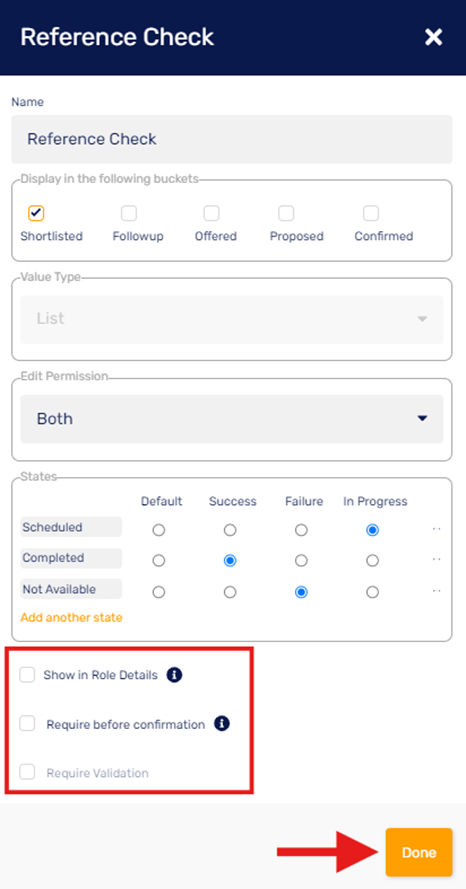Open info icon beside Show in Role Details

(x=175, y=675)
